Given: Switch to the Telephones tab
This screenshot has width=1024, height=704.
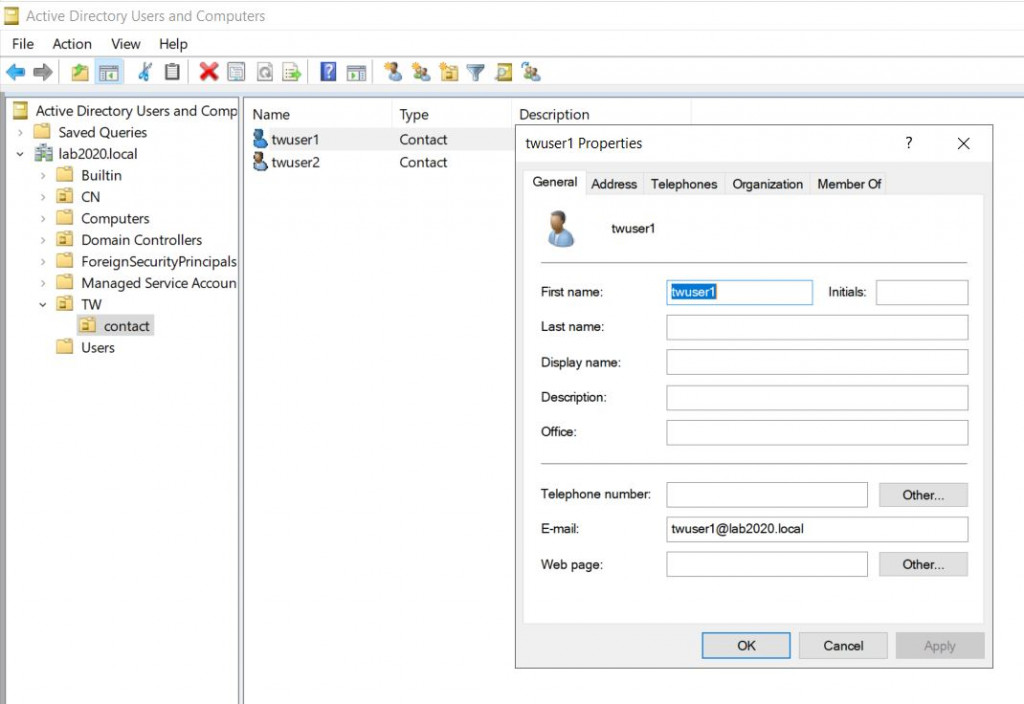Looking at the screenshot, I should click(x=684, y=184).
